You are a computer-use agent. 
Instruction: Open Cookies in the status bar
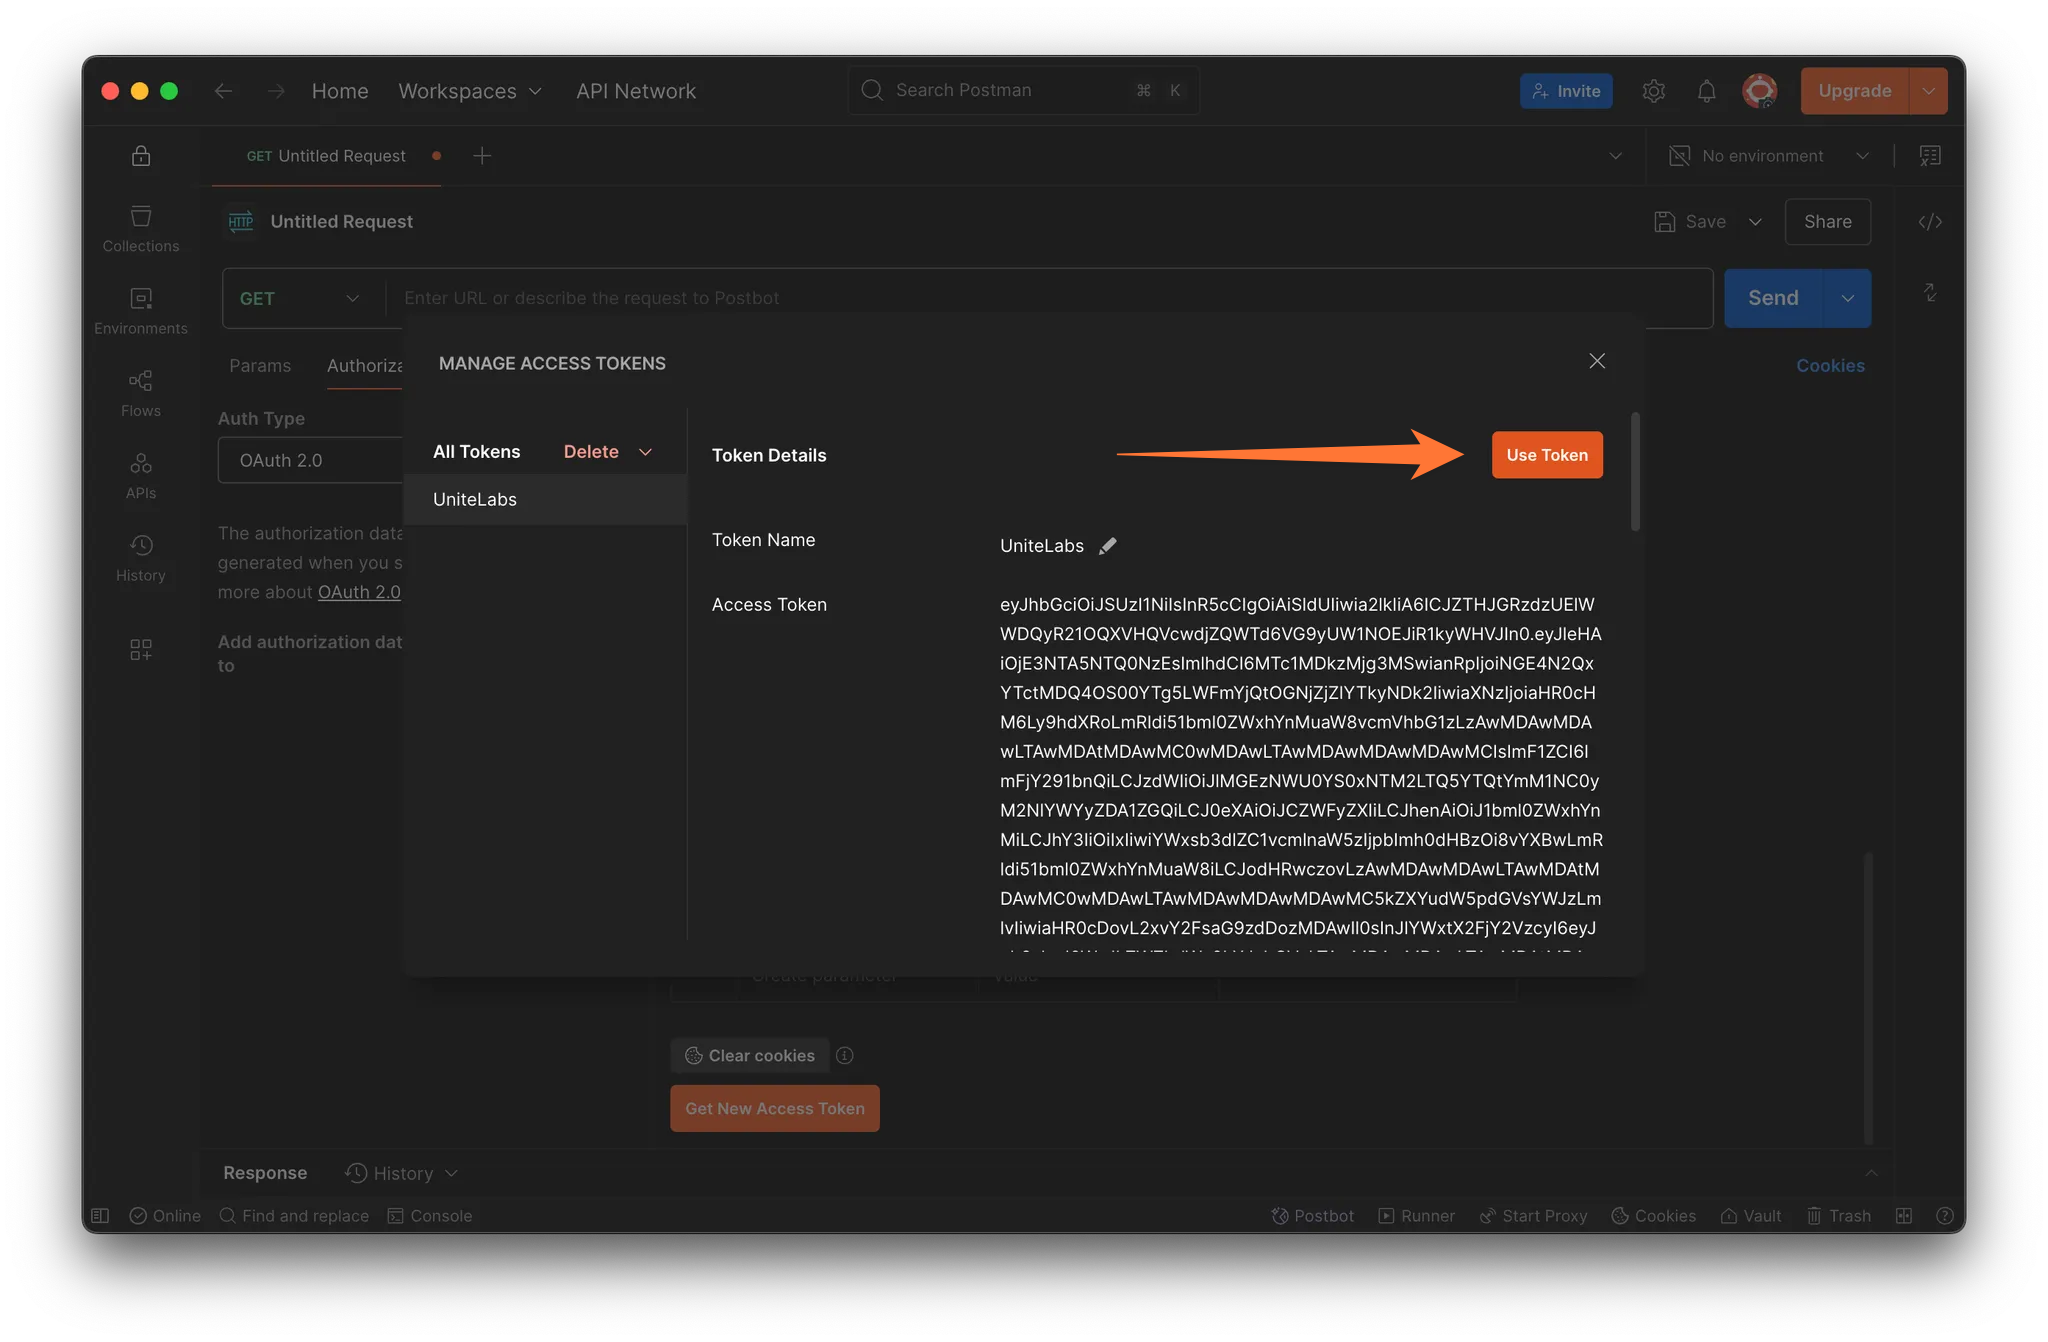pos(1653,1216)
